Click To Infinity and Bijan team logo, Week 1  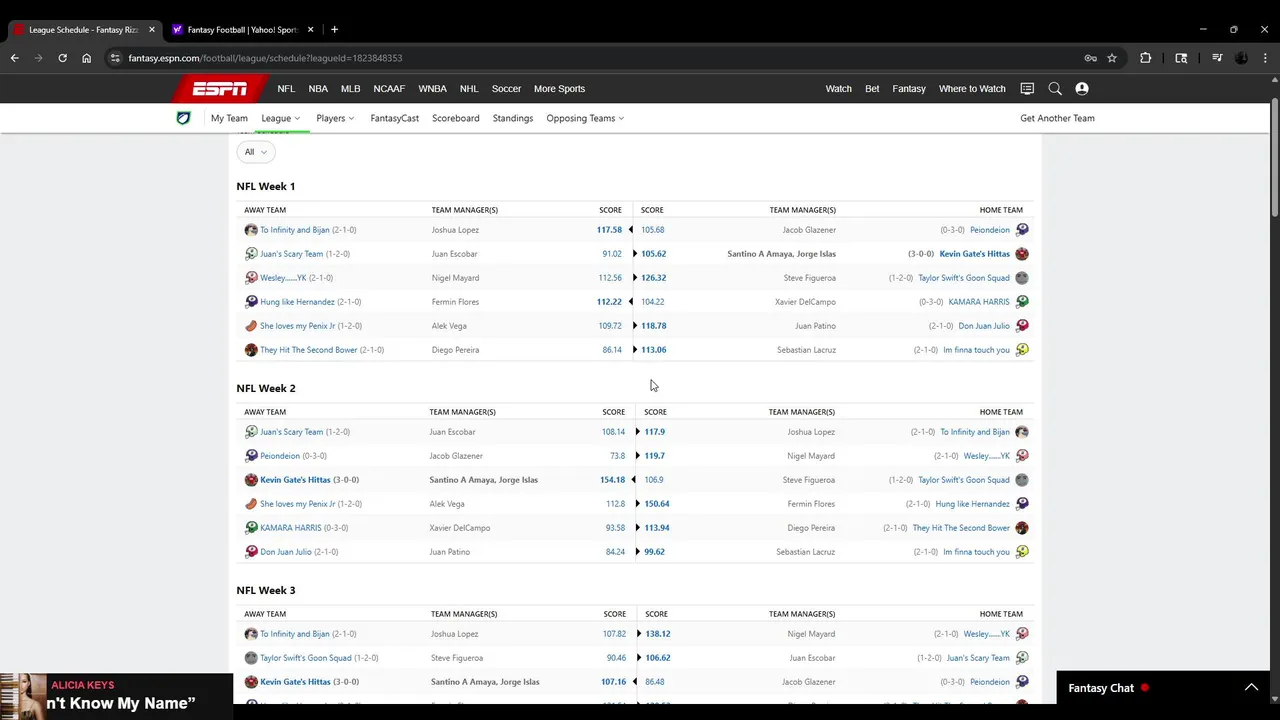click(251, 230)
